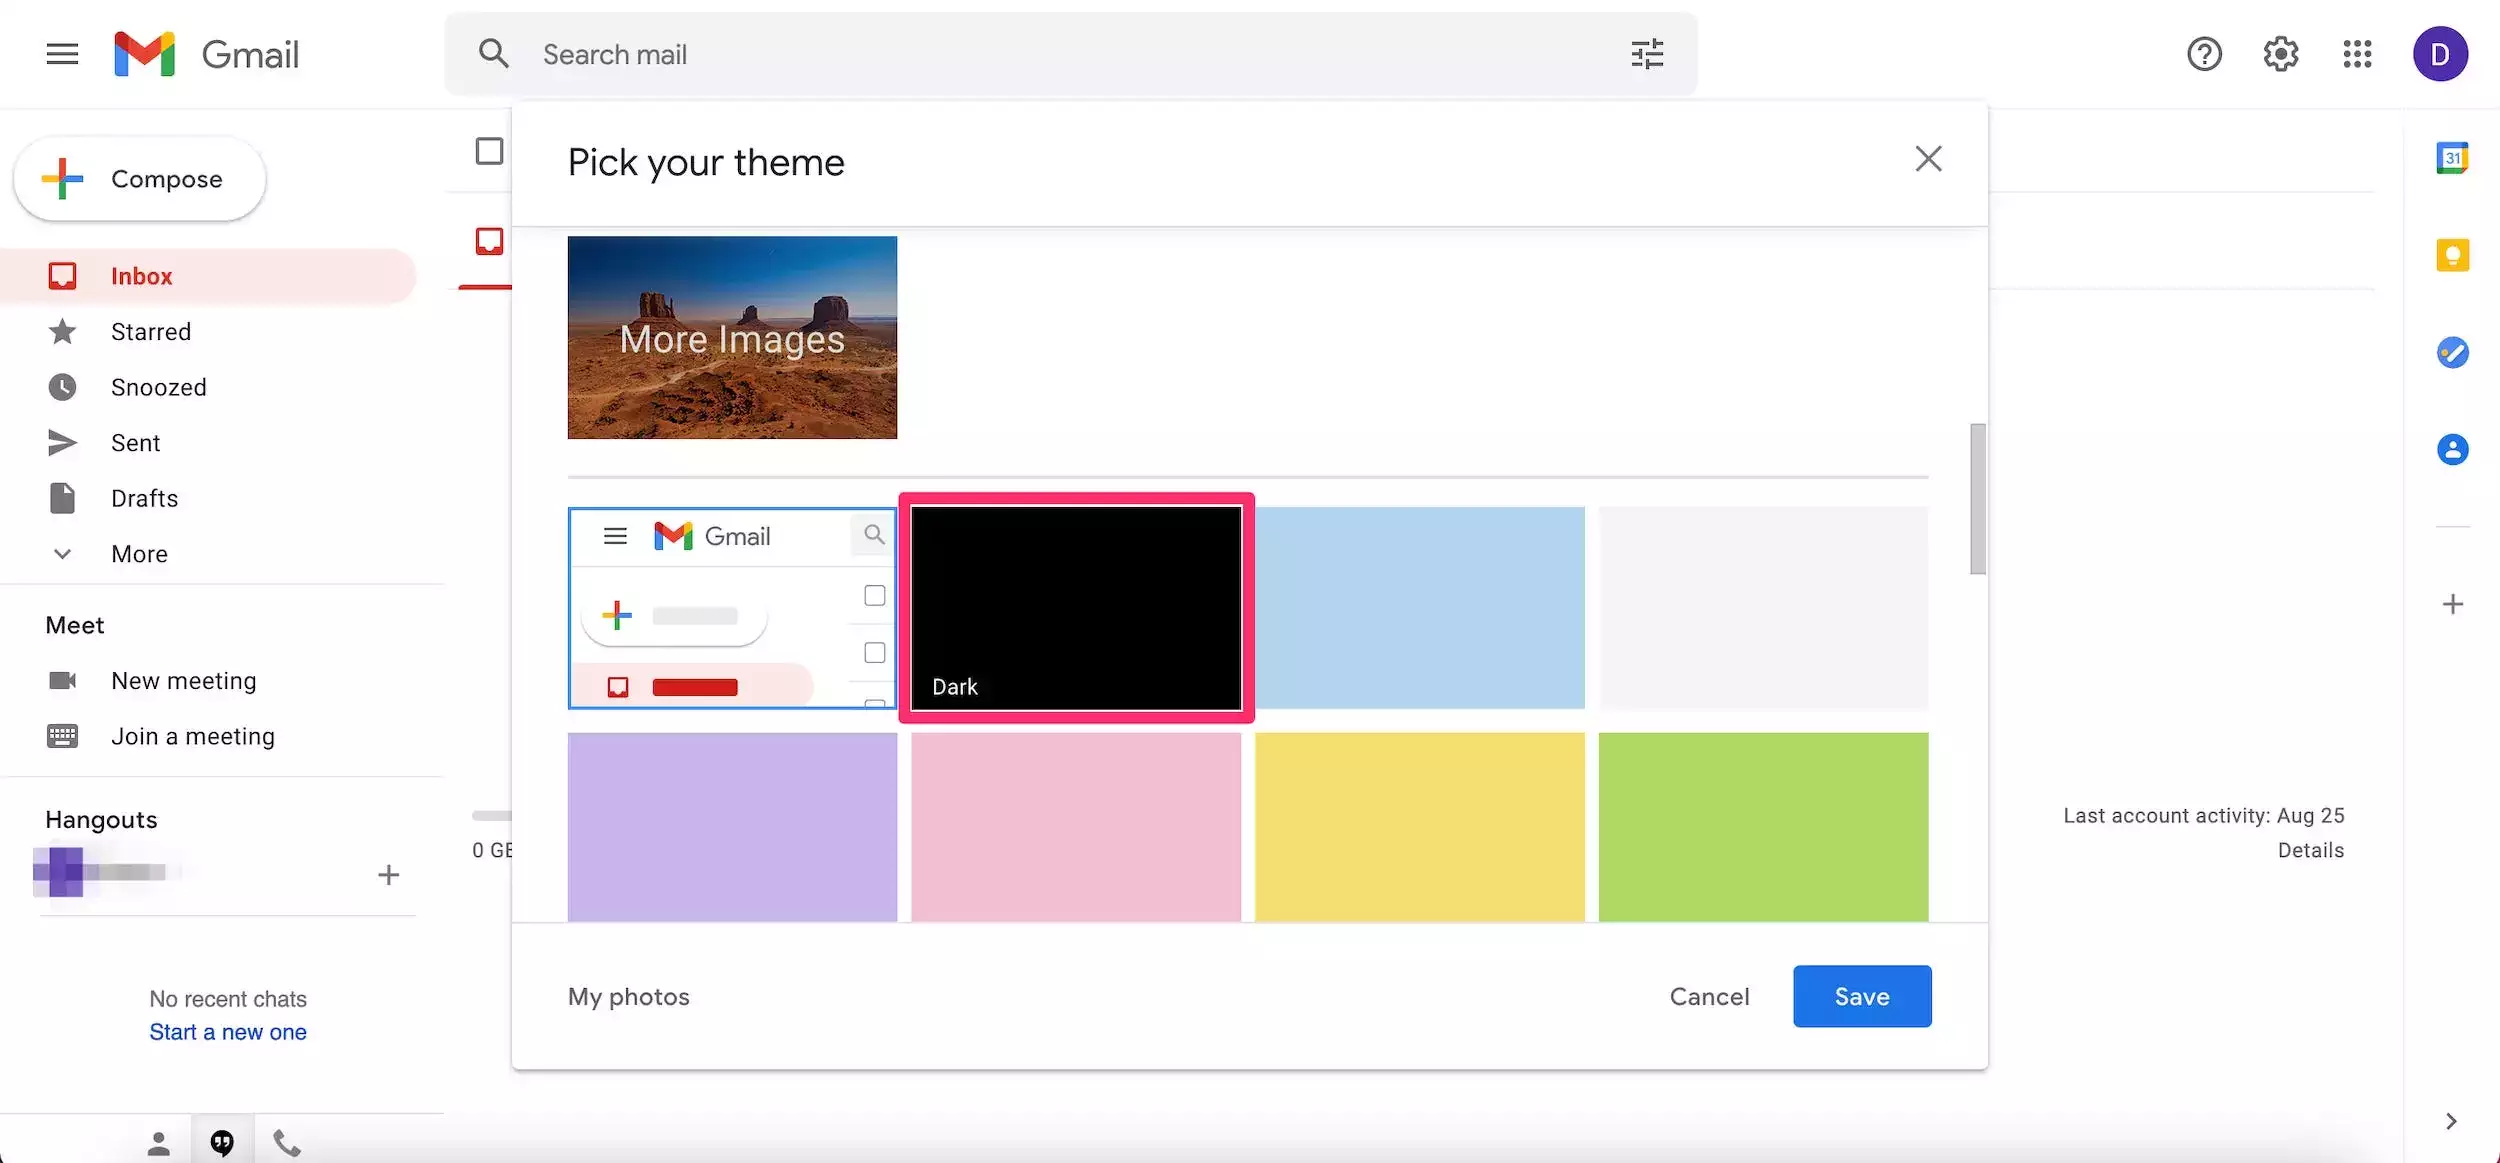Screen dimensions: 2500x1163
Task: Open the Settings gear icon
Action: click(2280, 54)
